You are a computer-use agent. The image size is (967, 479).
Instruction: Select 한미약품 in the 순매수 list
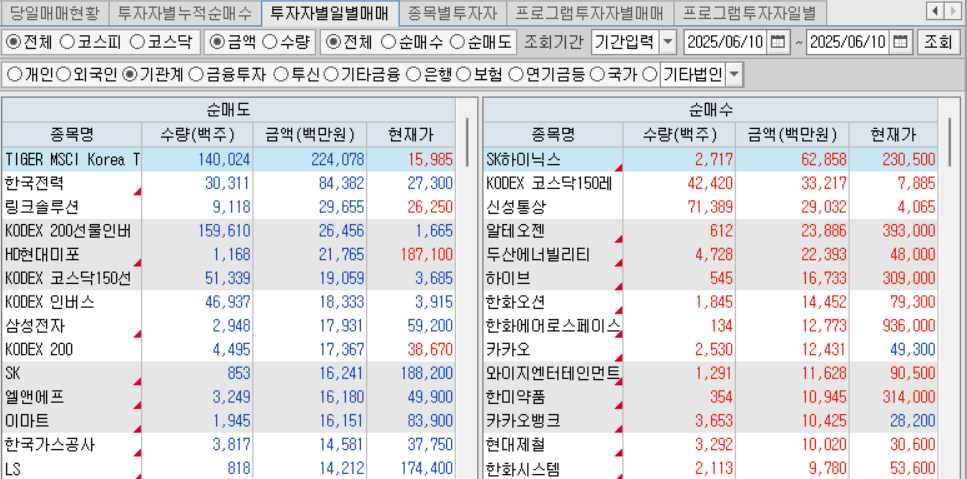click(710, 398)
